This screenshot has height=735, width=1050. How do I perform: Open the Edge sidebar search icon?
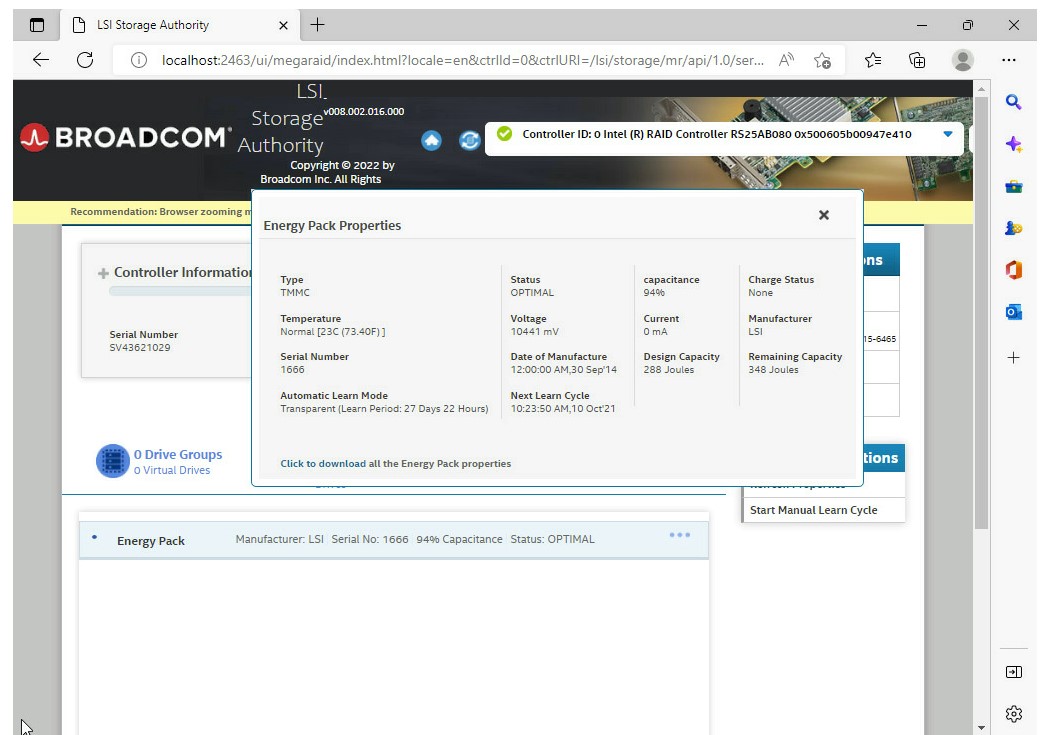(x=1013, y=102)
